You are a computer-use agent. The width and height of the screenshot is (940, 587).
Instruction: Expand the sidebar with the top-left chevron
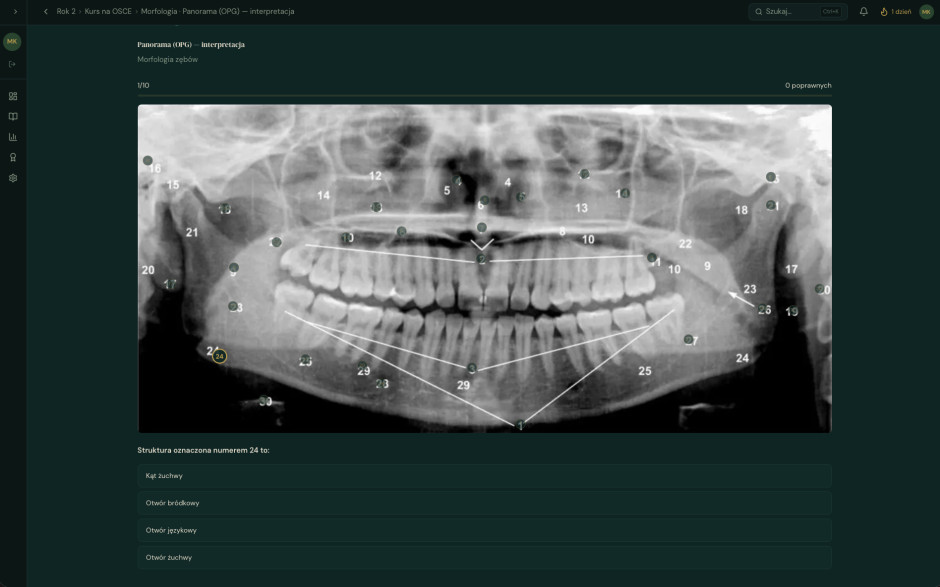pos(15,11)
